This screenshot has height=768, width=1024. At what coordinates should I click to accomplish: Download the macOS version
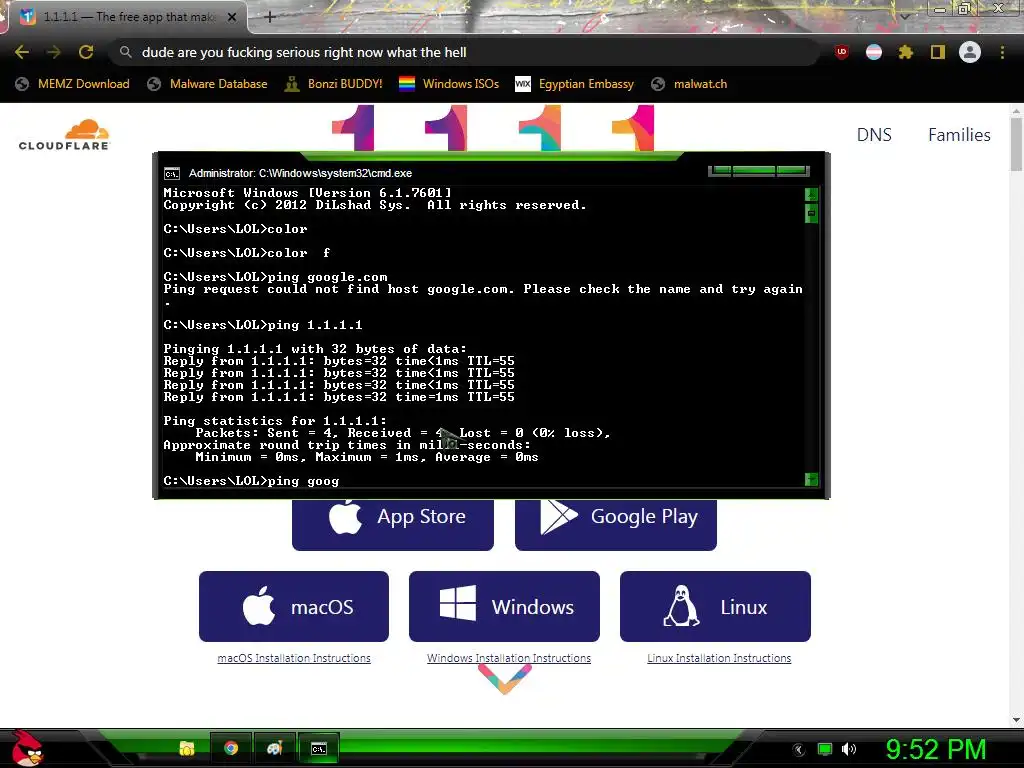294,606
